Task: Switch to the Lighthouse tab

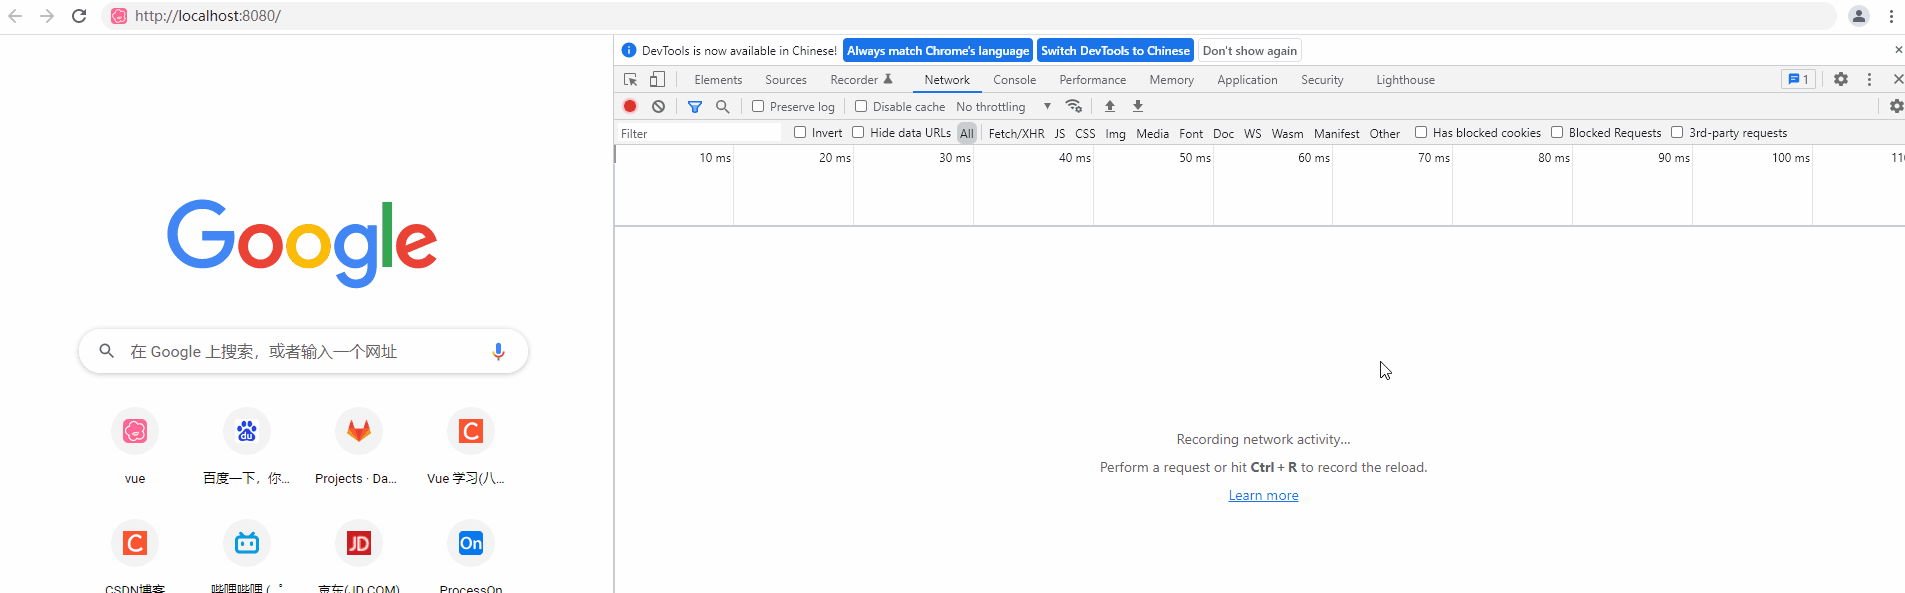Action: [x=1405, y=80]
